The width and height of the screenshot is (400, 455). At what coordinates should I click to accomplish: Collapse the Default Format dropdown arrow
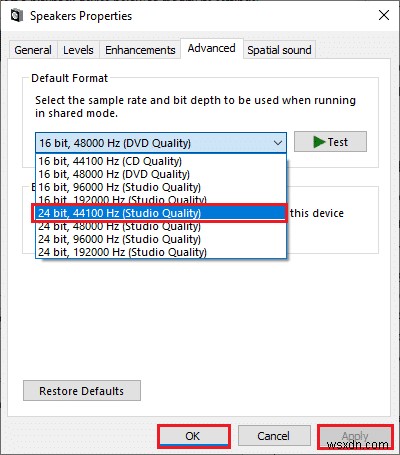point(278,143)
